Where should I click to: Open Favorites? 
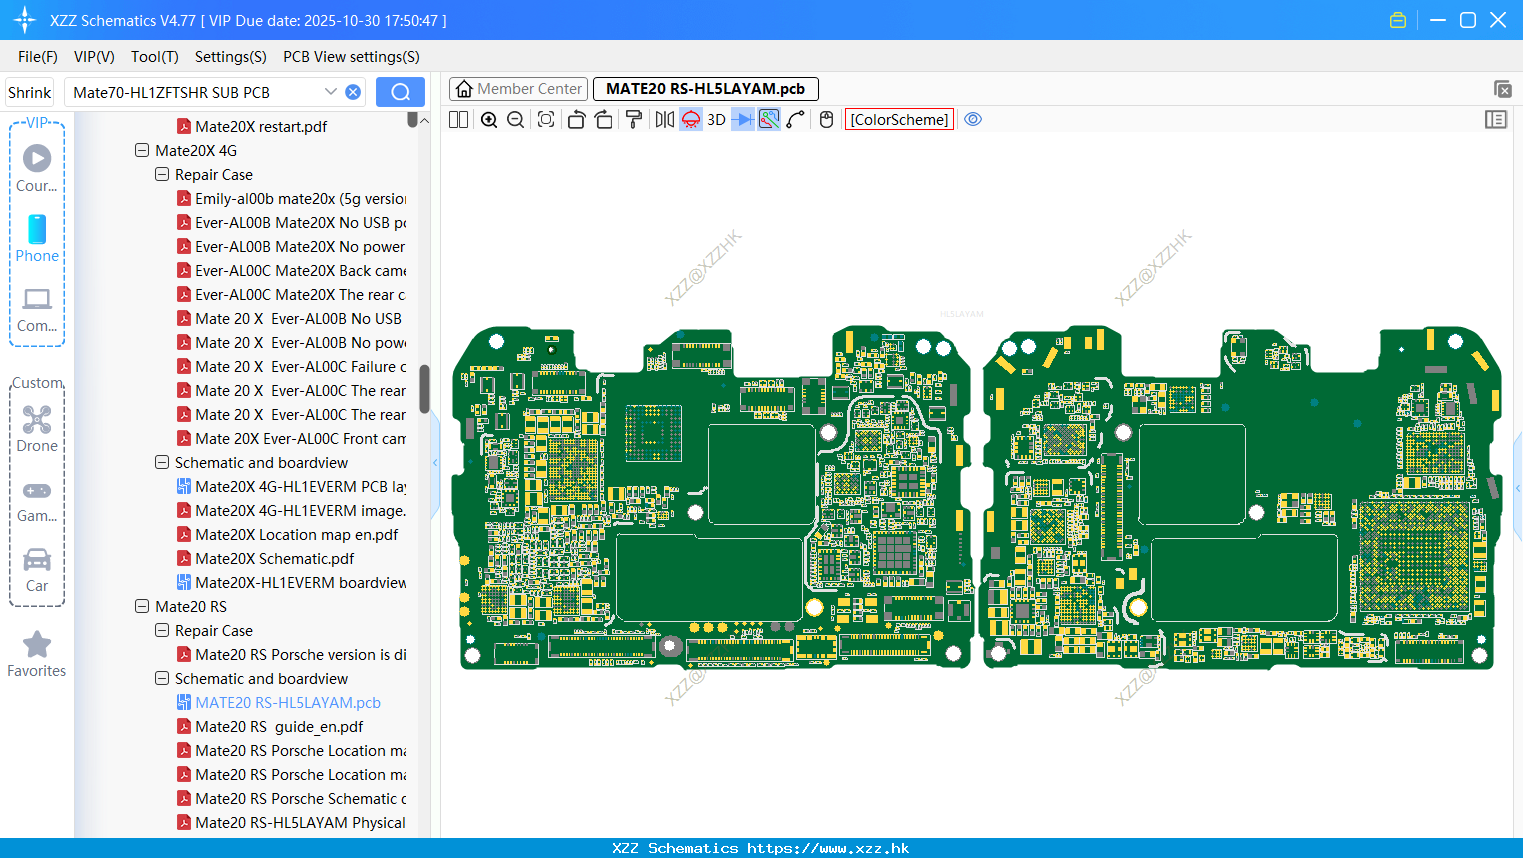pos(37,654)
